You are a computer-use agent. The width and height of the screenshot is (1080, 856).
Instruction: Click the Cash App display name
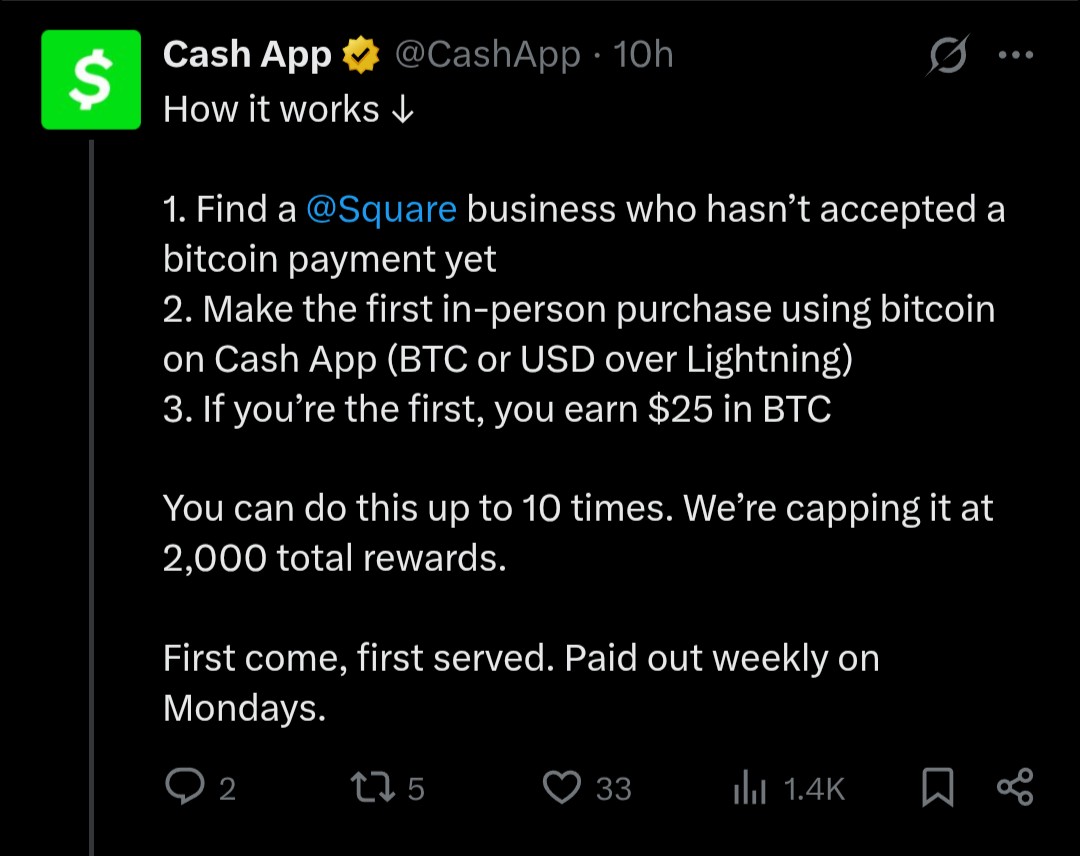point(247,55)
